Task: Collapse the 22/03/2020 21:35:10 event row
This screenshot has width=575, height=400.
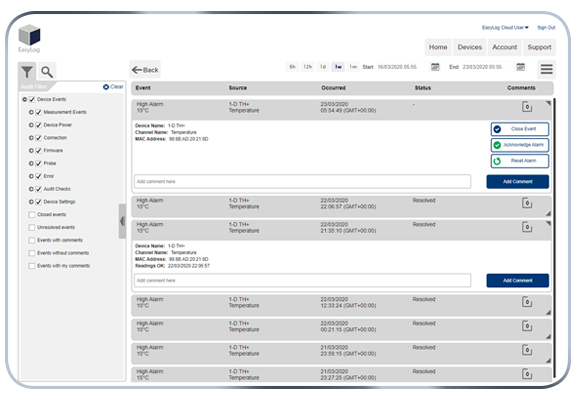Action: (x=548, y=223)
